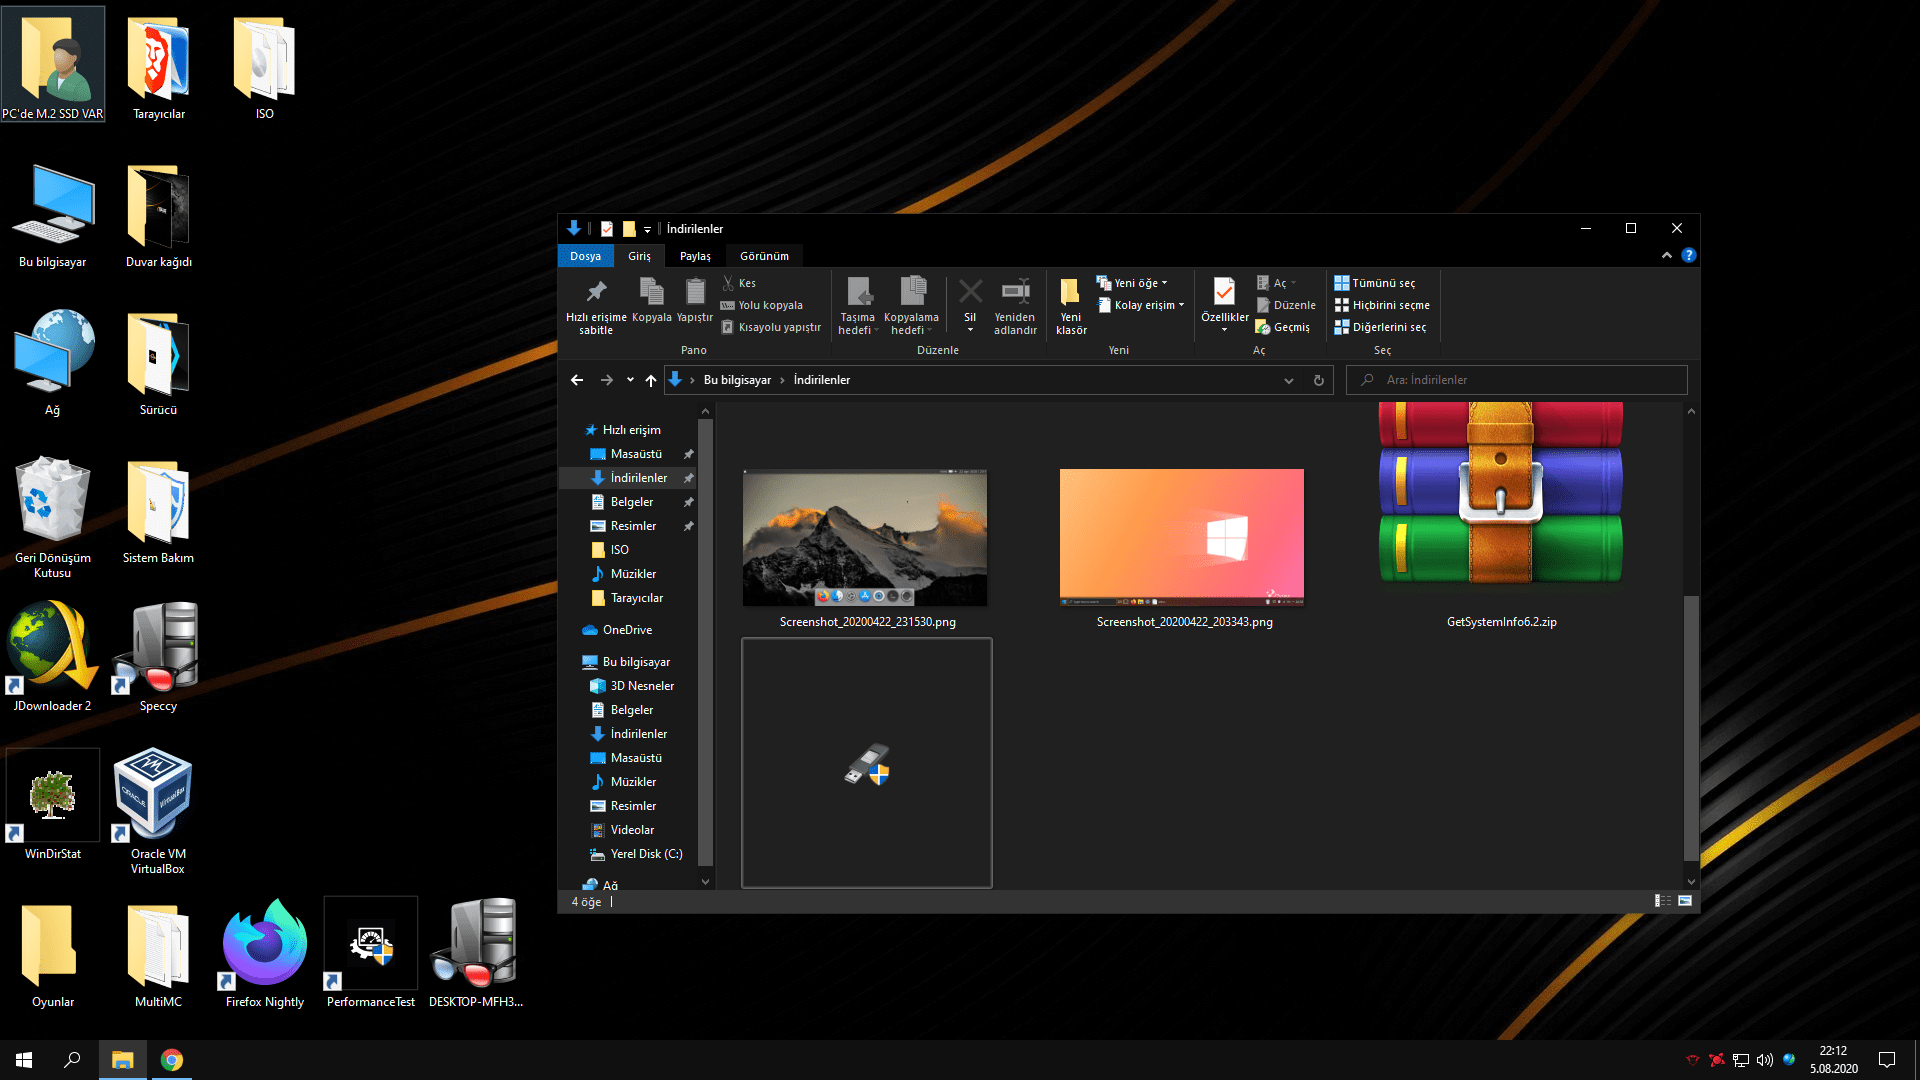The image size is (1920, 1080).
Task: Click the Kopyala (Copy) ribbon icon
Action: click(x=651, y=293)
